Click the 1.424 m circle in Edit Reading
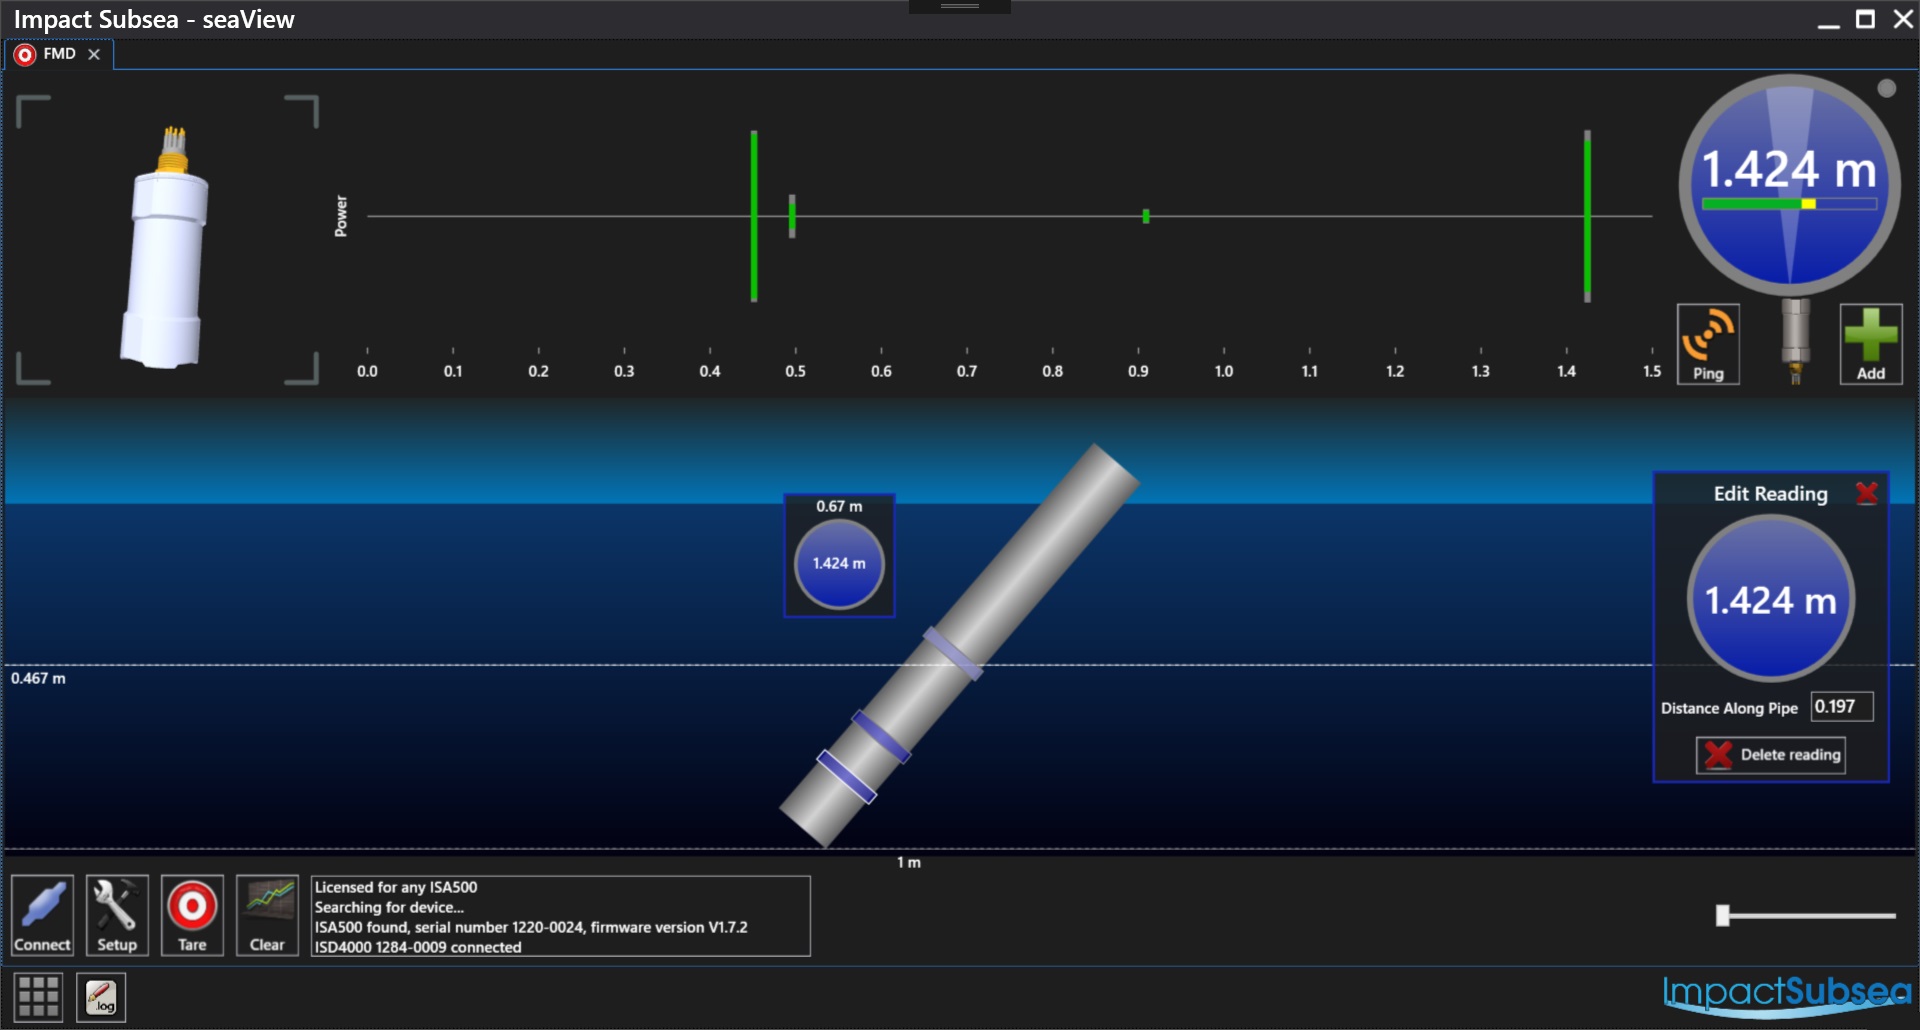This screenshot has width=1920, height=1030. [x=1771, y=600]
